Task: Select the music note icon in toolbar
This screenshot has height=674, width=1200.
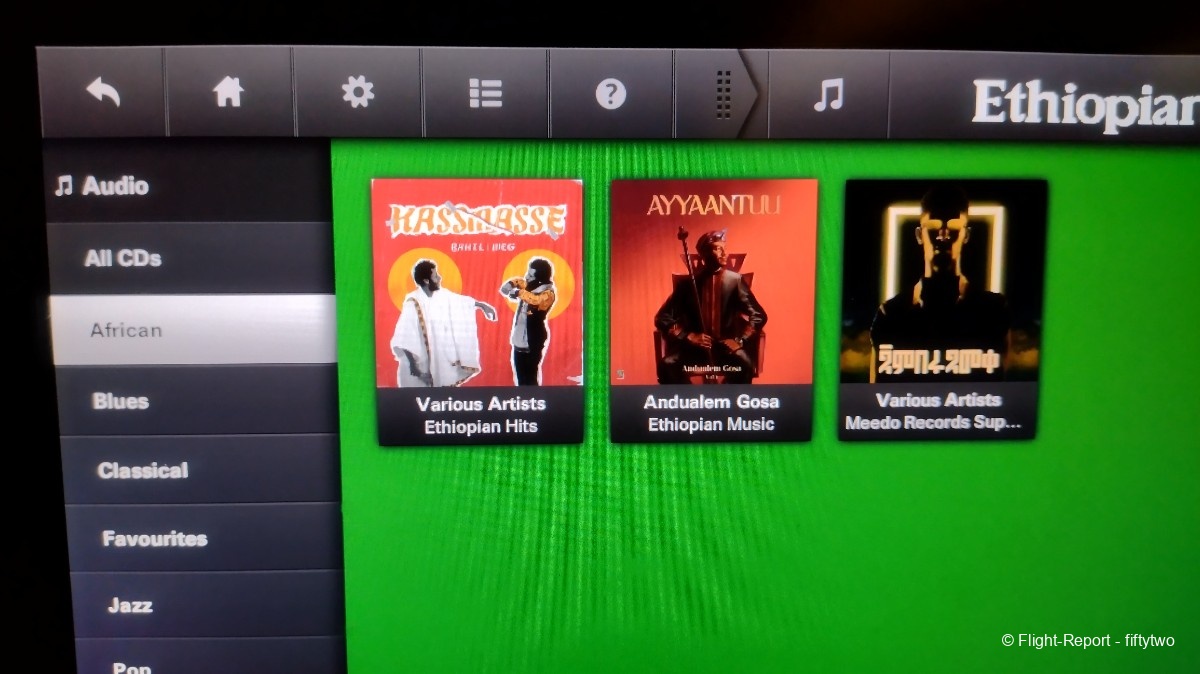Action: tap(828, 95)
